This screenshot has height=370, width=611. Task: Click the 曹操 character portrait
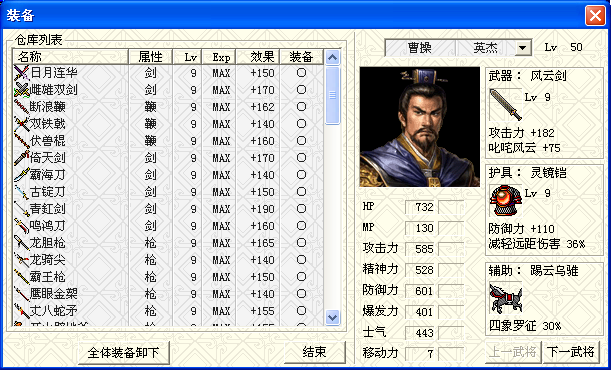(420, 127)
